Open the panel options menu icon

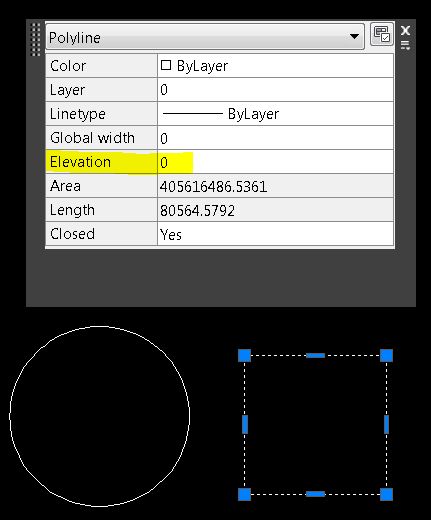(x=405, y=45)
